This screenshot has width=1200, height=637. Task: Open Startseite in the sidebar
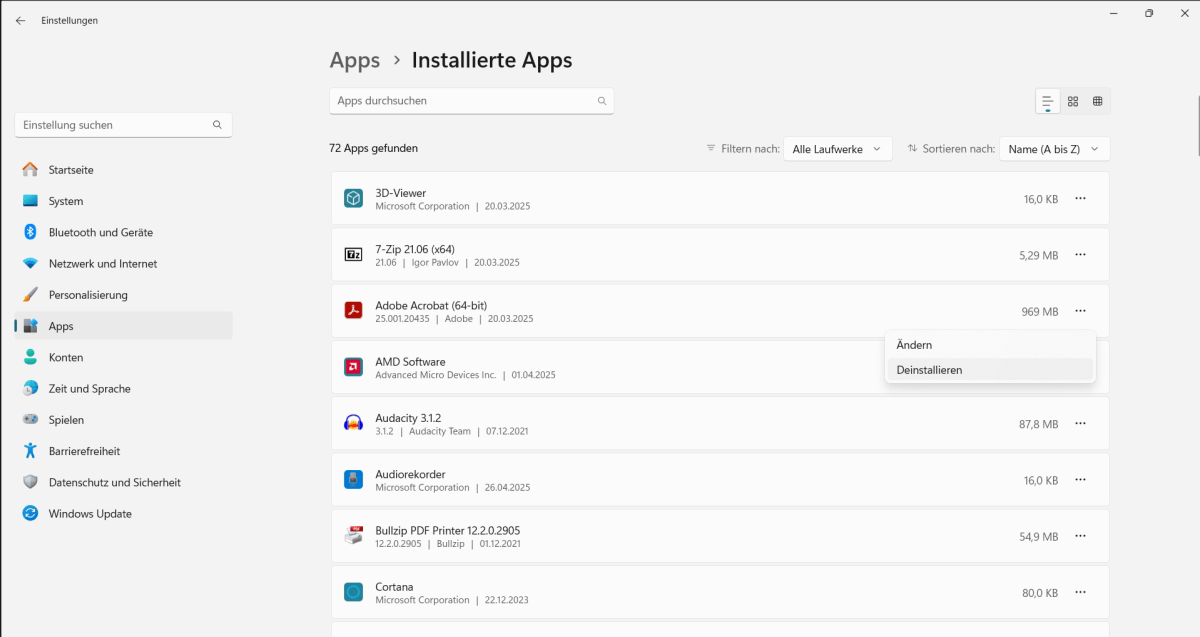pyautogui.click(x=124, y=170)
